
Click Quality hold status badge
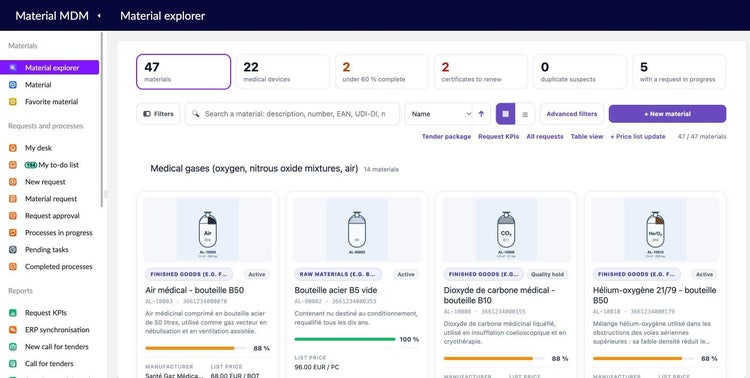coord(548,274)
